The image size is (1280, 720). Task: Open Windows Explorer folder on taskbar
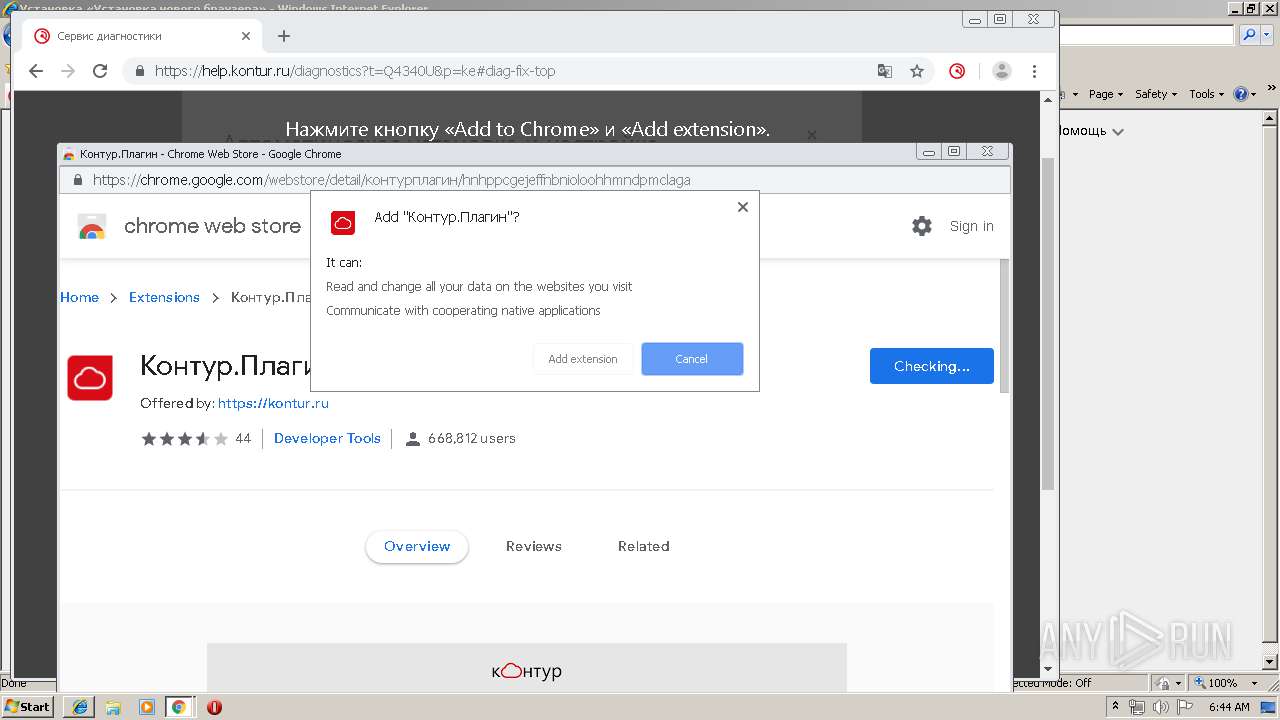tap(113, 707)
